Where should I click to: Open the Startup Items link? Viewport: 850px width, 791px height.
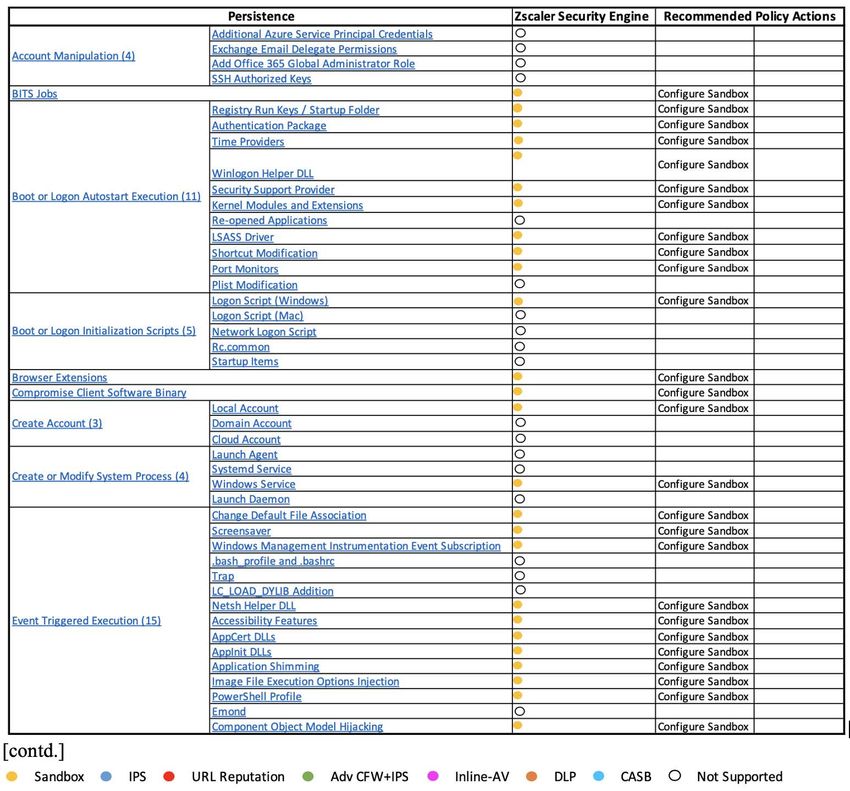(x=245, y=362)
